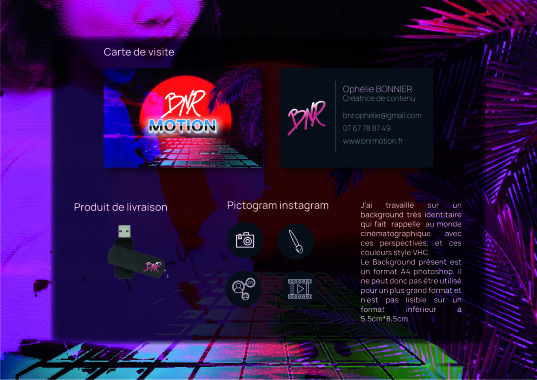Click the pink BNR logo on dark card
Viewport: 537px width, 380px height.
pos(307,117)
